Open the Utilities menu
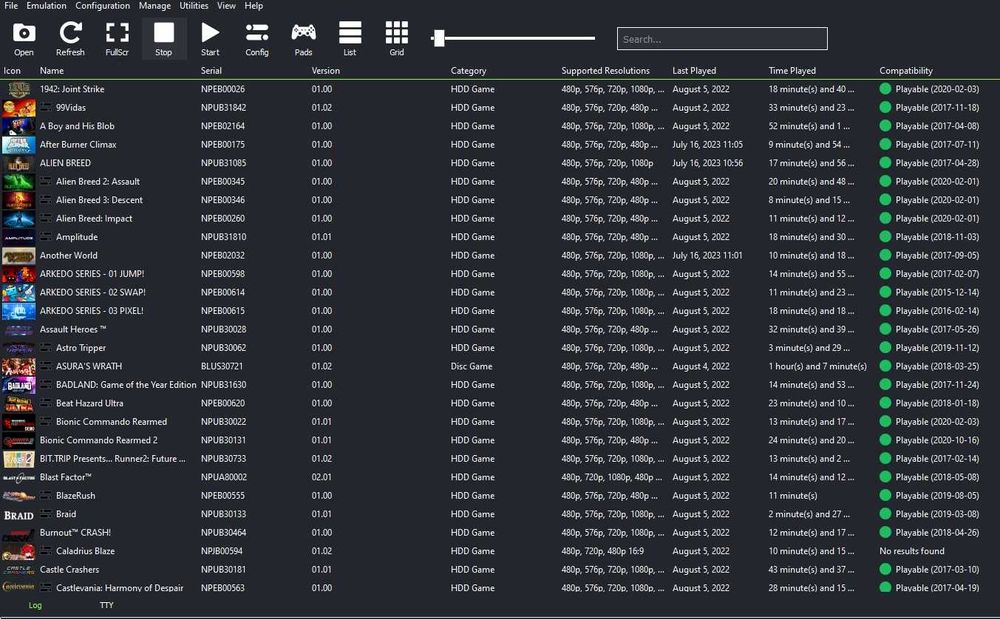The image size is (1000, 619). pyautogui.click(x=194, y=6)
